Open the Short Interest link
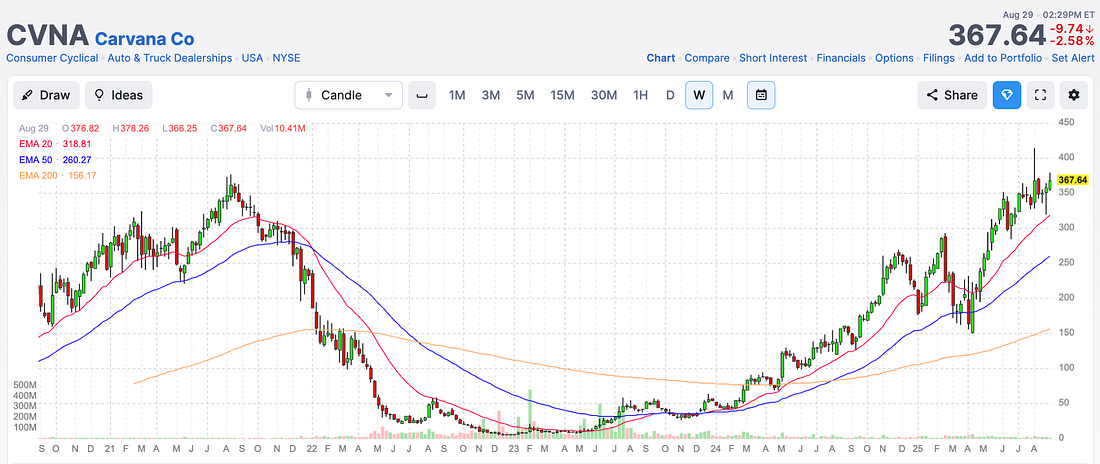1100x464 pixels. pos(773,58)
